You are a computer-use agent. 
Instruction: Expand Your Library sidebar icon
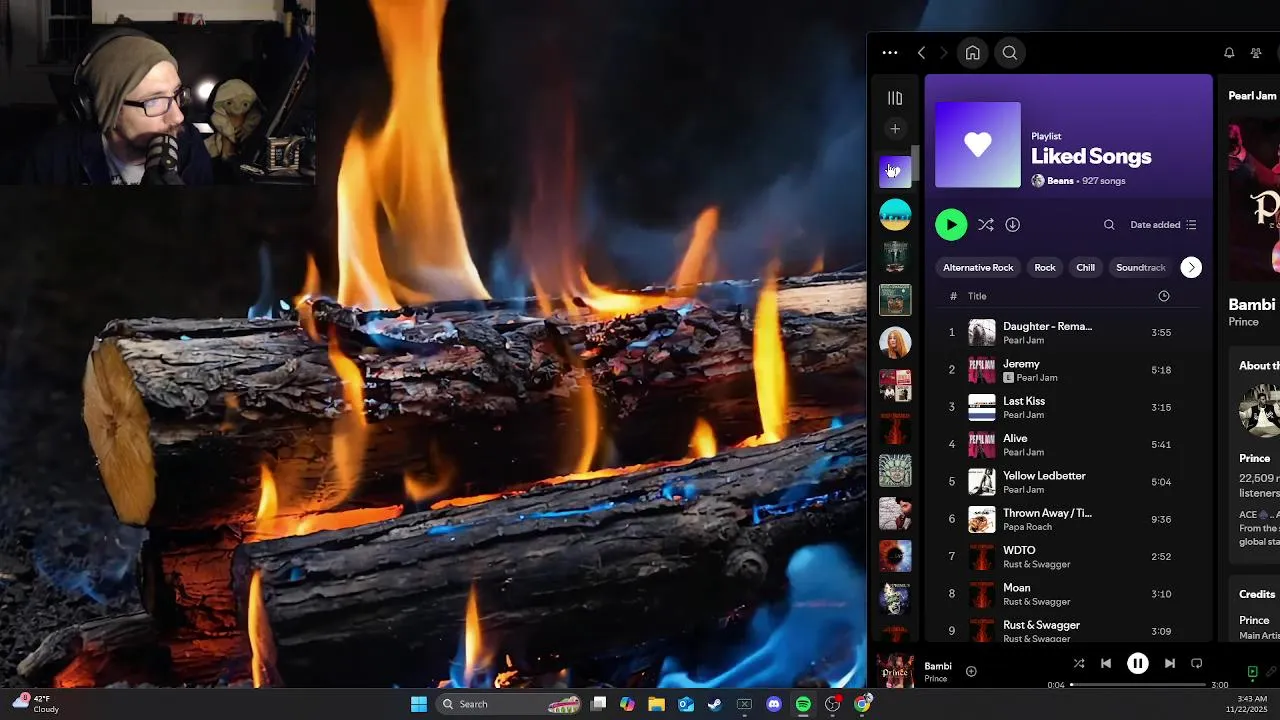(895, 98)
